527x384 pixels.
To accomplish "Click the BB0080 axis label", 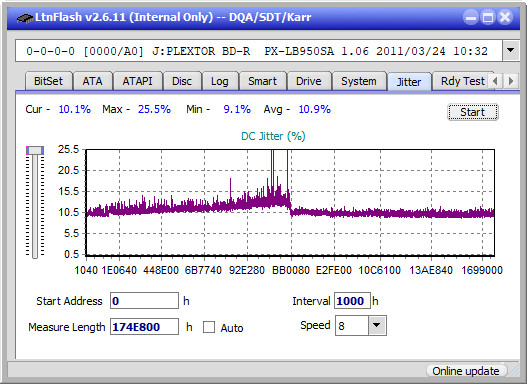I will click(291, 270).
